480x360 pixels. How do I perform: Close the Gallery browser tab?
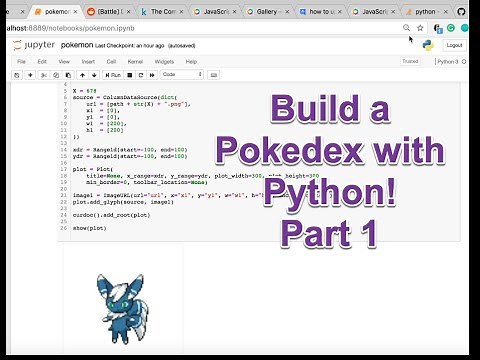287,12
